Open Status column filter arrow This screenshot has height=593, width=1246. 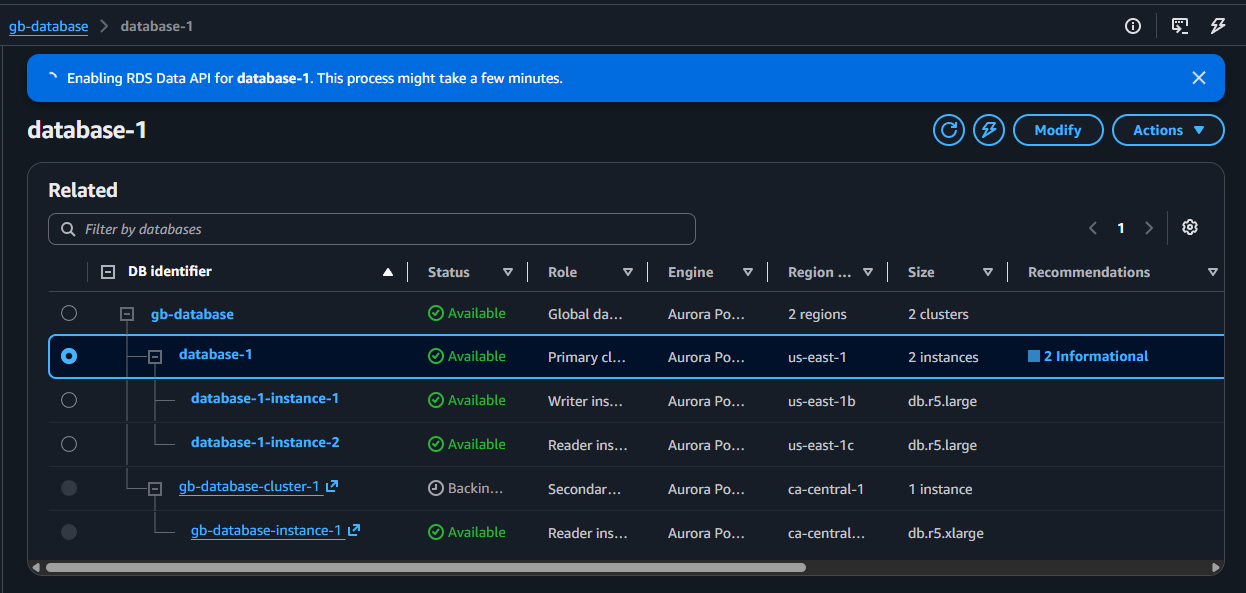[x=508, y=272]
